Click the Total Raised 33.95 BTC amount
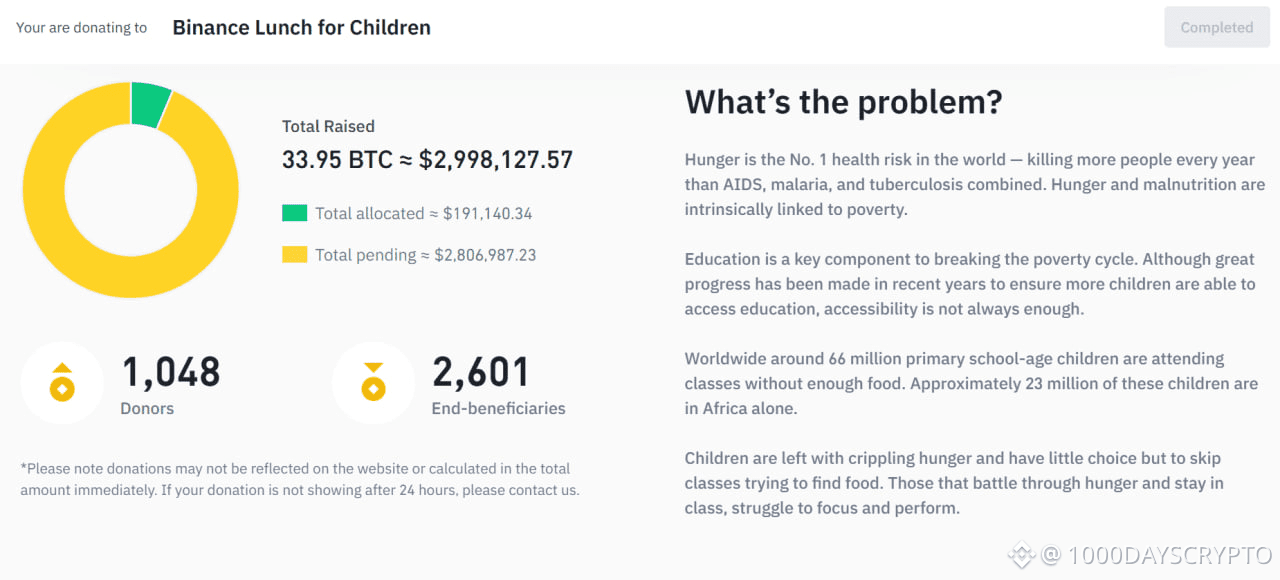Image resolution: width=1280 pixels, height=580 pixels. [427, 160]
